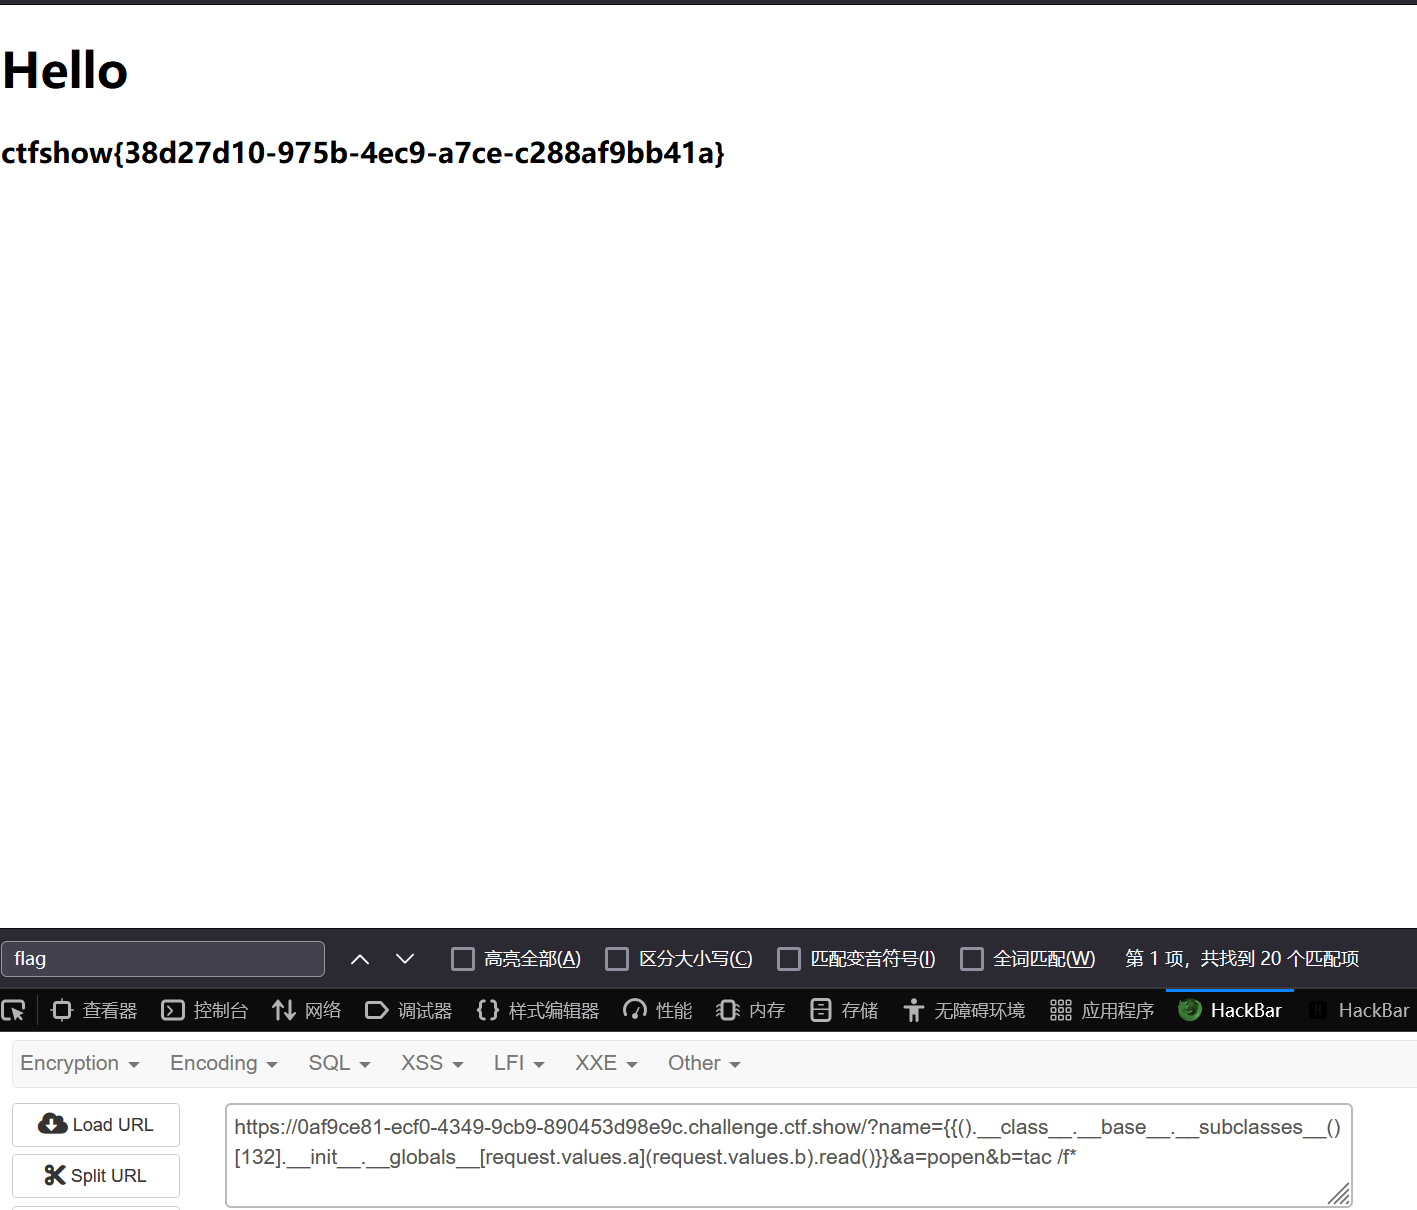Viewport: 1417px width, 1210px height.
Task: Open the Console (控制台) panel
Action: 205,1011
